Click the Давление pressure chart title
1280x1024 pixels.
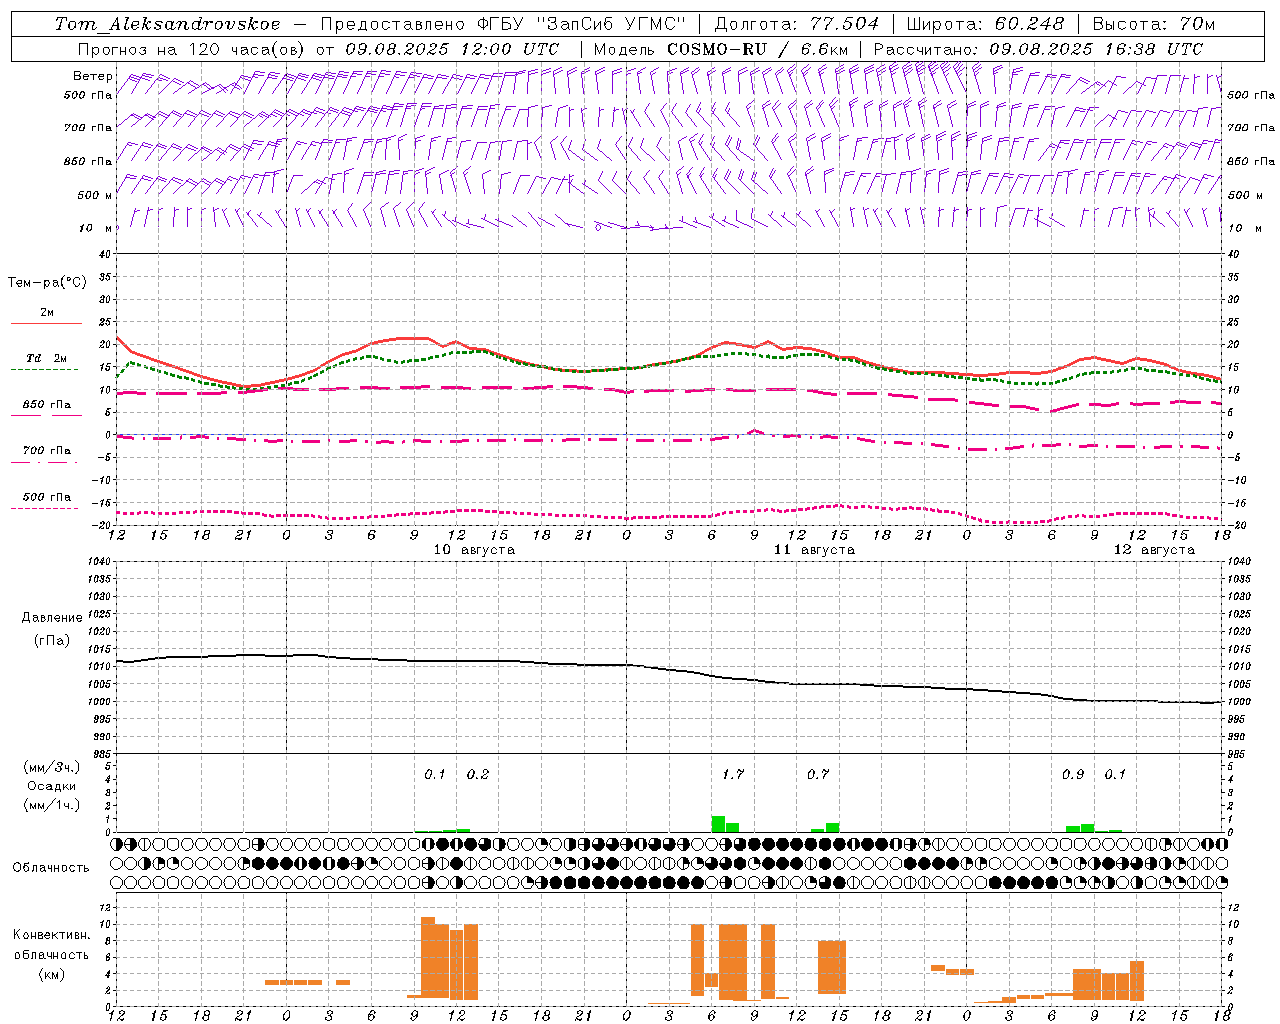(52, 618)
